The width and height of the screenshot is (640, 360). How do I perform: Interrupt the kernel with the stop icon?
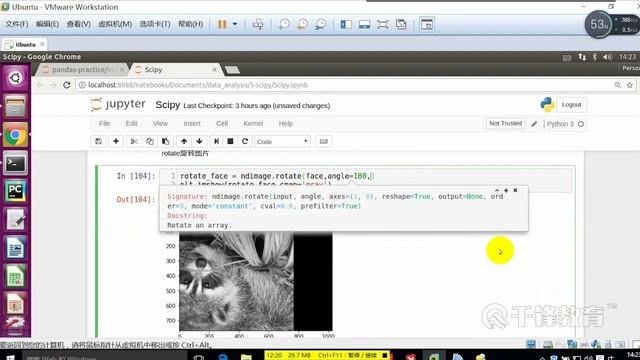click(230, 141)
